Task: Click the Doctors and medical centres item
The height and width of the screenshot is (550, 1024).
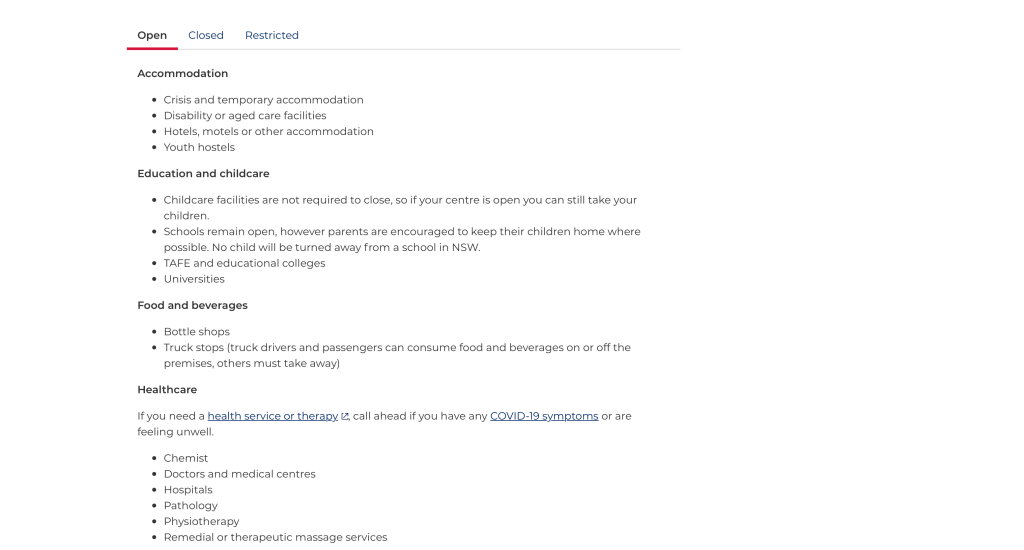Action: point(240,474)
